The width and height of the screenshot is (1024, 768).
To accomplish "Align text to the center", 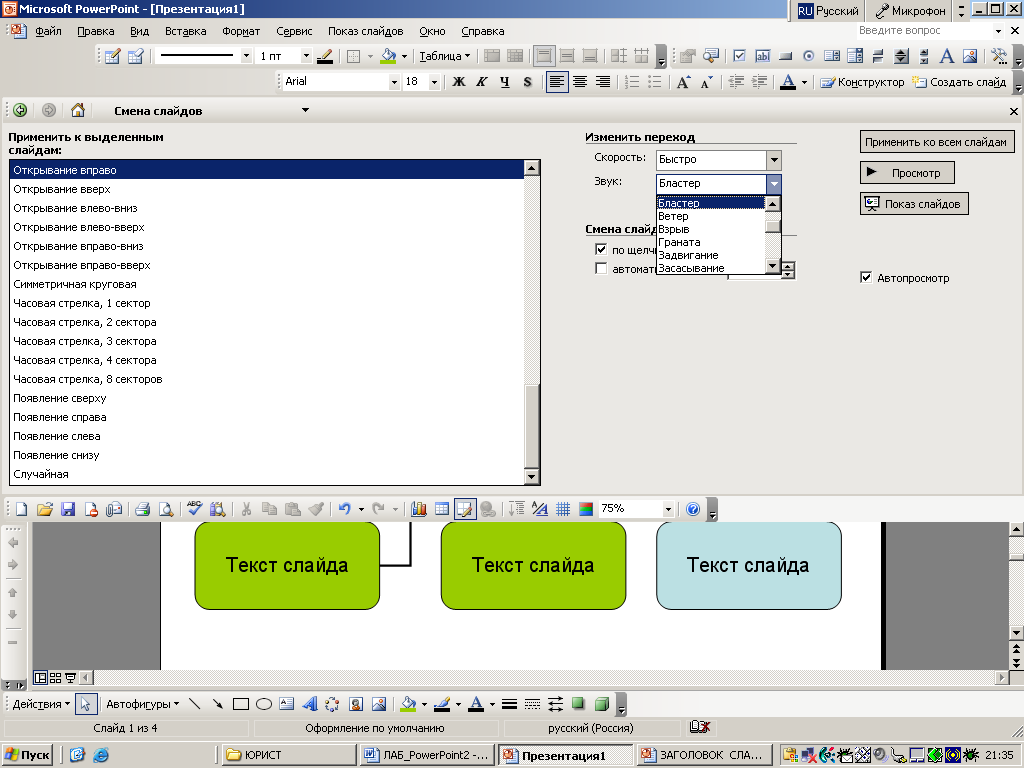I will pyautogui.click(x=580, y=82).
